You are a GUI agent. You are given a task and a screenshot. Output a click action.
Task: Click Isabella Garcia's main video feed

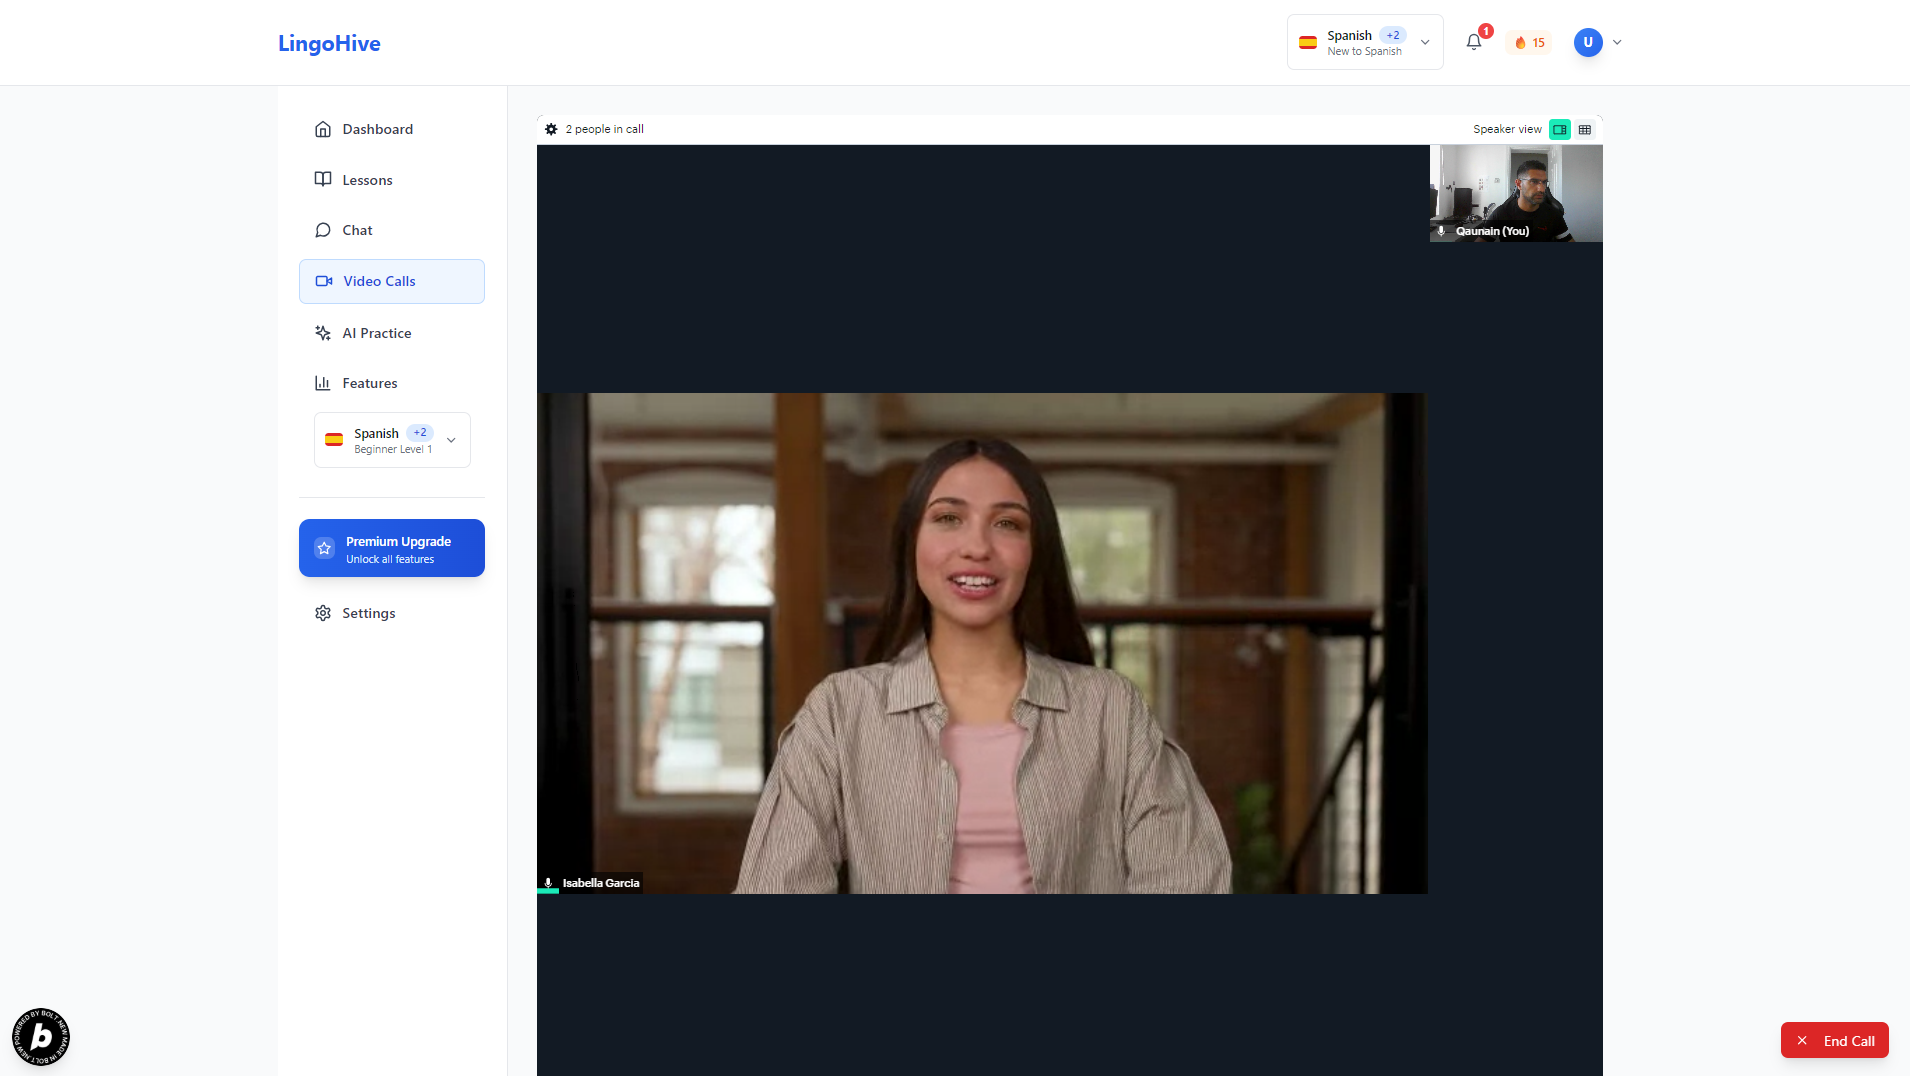[x=982, y=643]
